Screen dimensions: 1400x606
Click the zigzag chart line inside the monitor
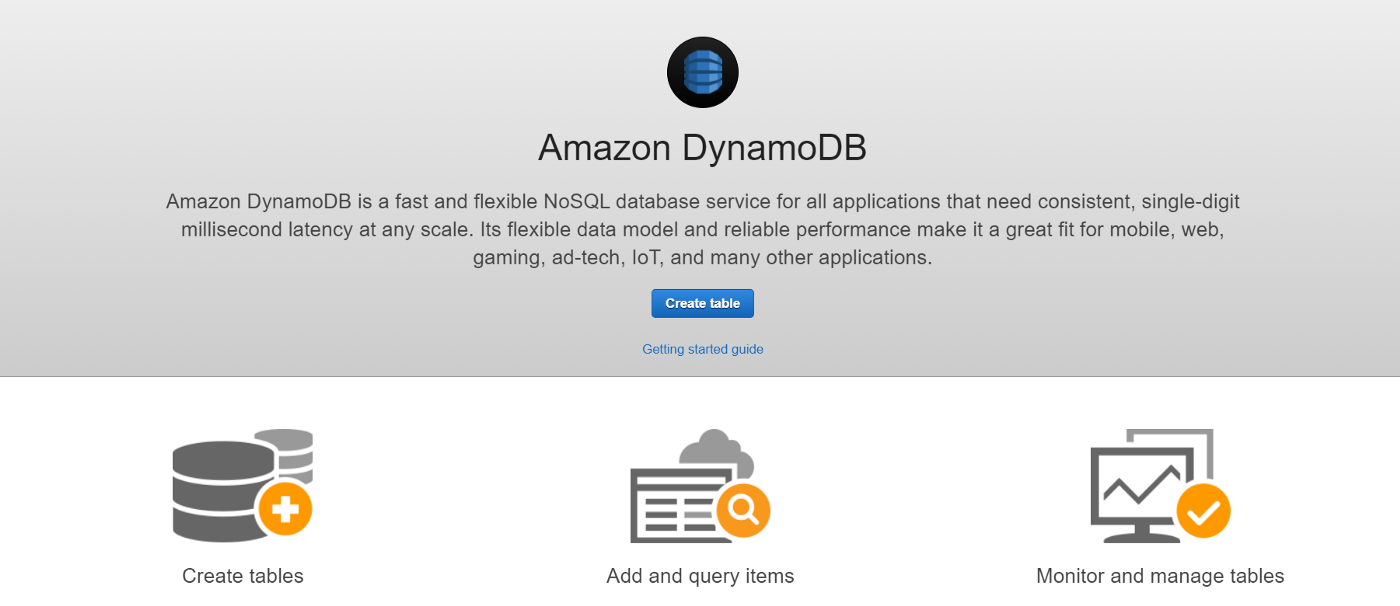(x=1140, y=484)
